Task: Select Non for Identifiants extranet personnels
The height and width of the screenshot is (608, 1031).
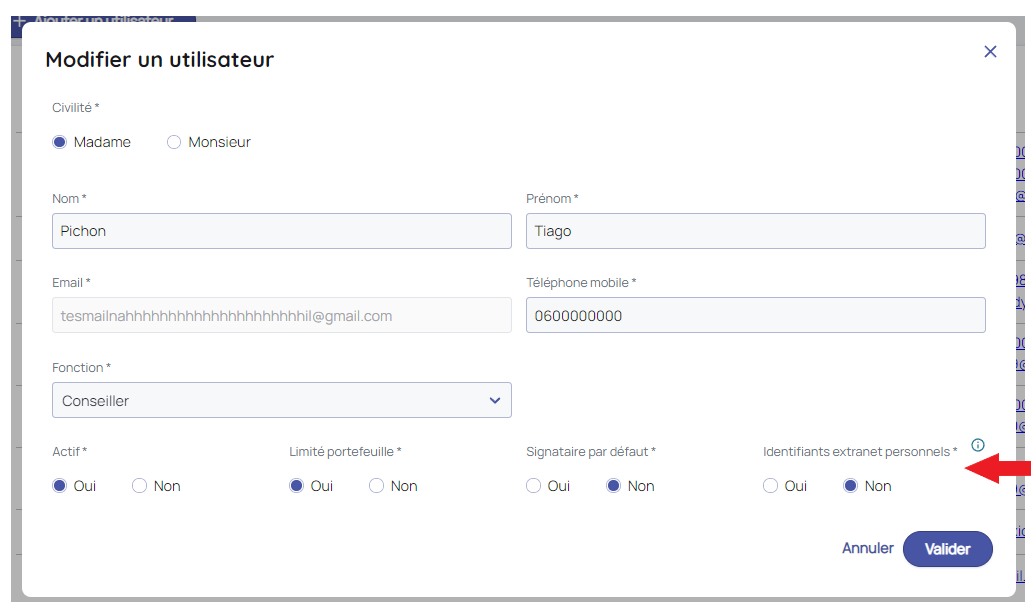Action: point(851,486)
